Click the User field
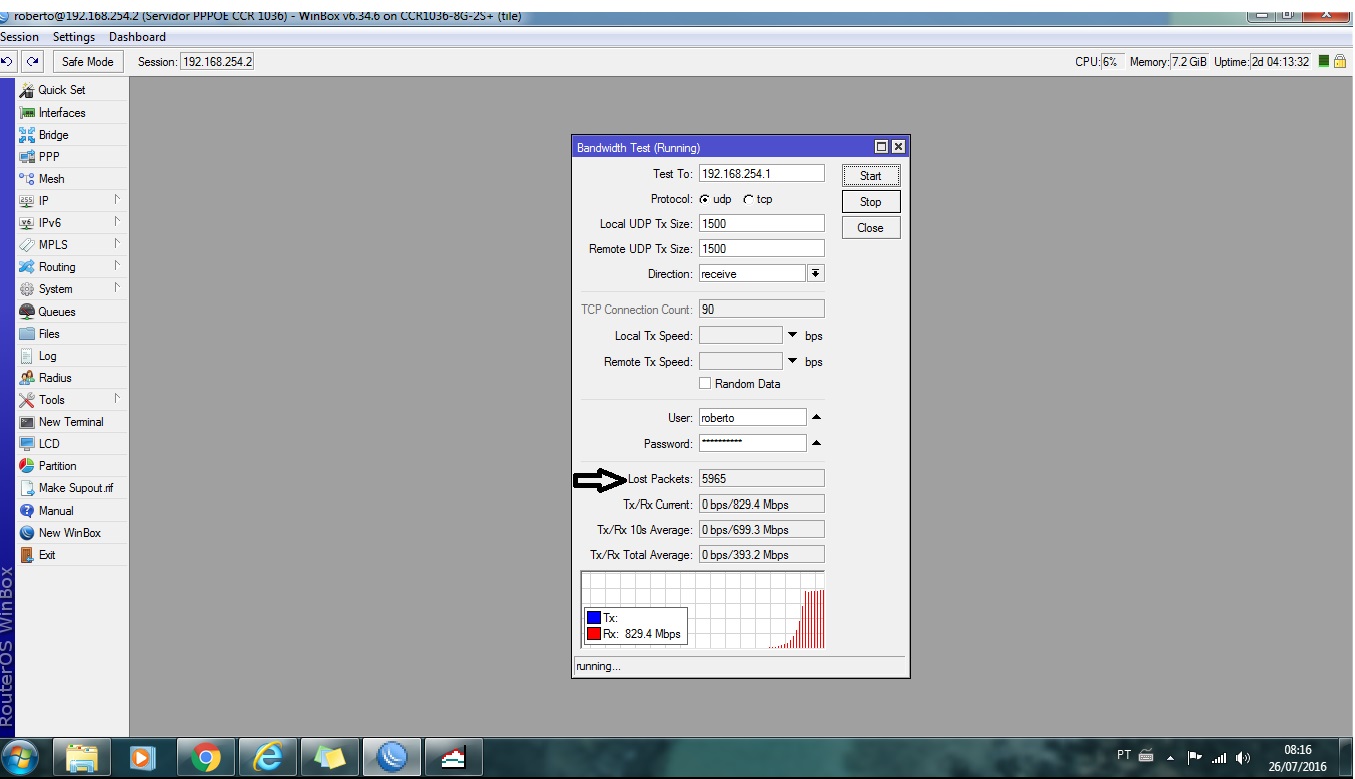This screenshot has height=779, width=1355. [752, 418]
